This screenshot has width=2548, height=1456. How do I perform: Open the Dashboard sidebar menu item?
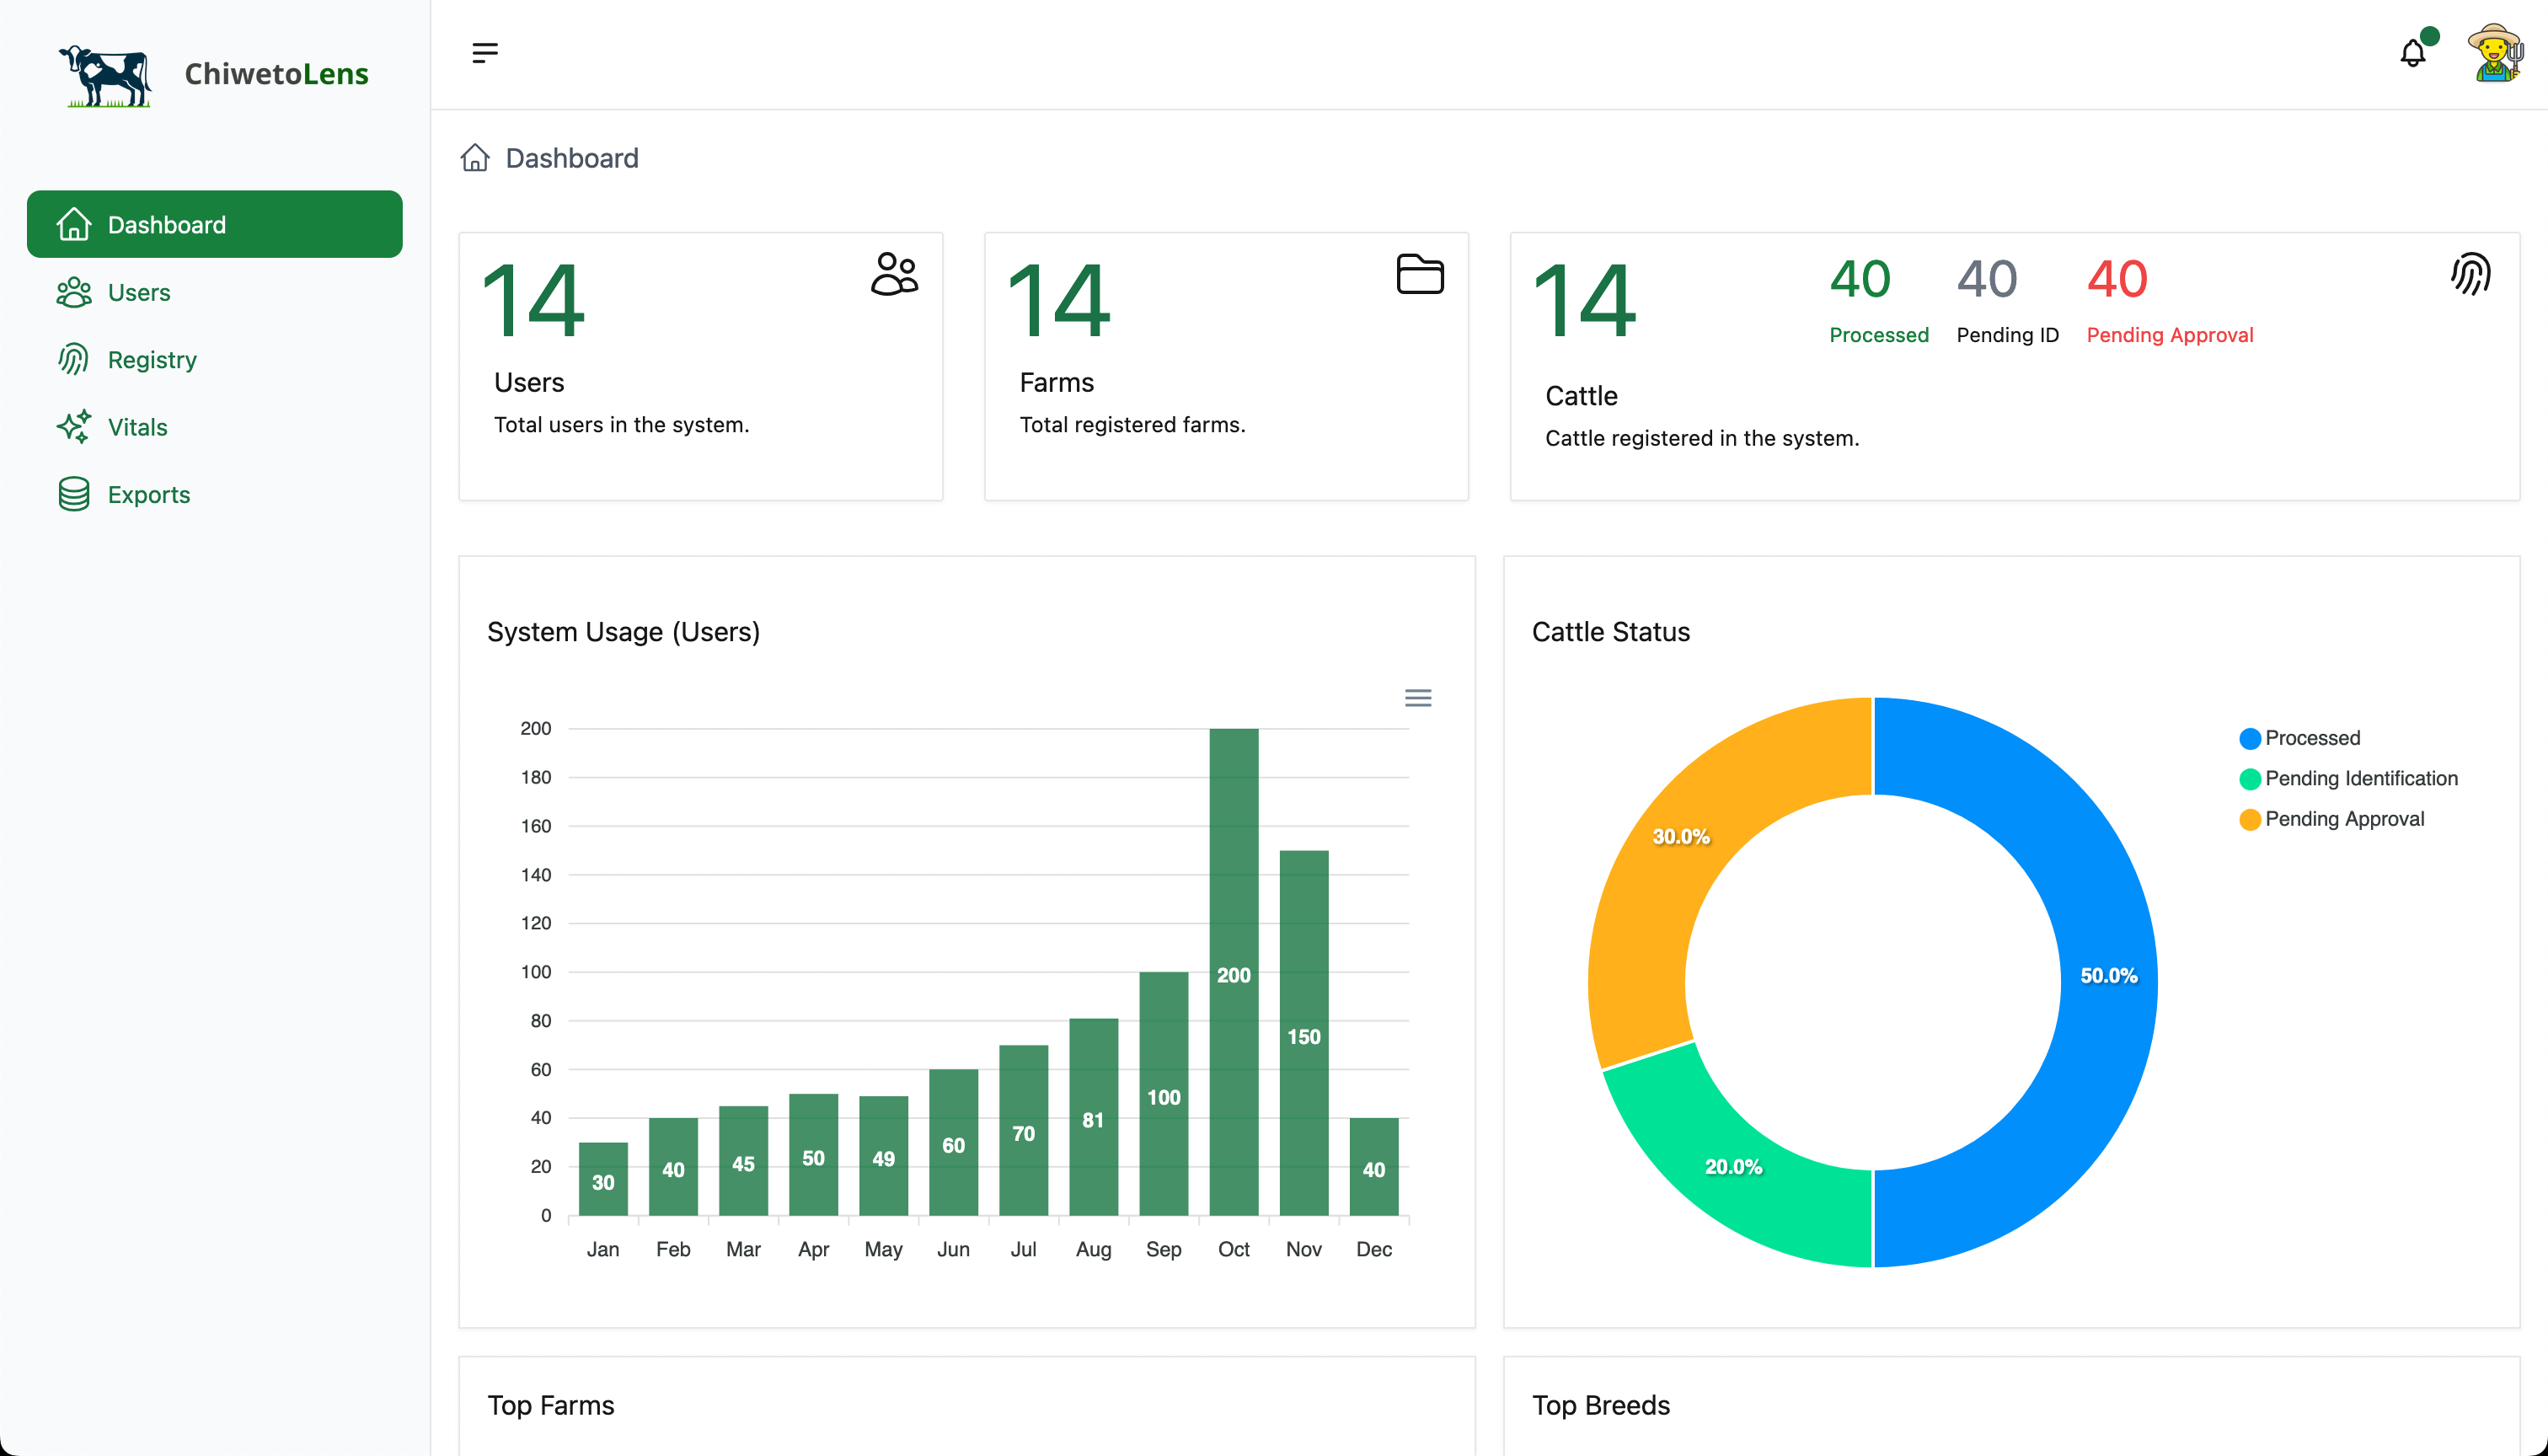[x=215, y=224]
